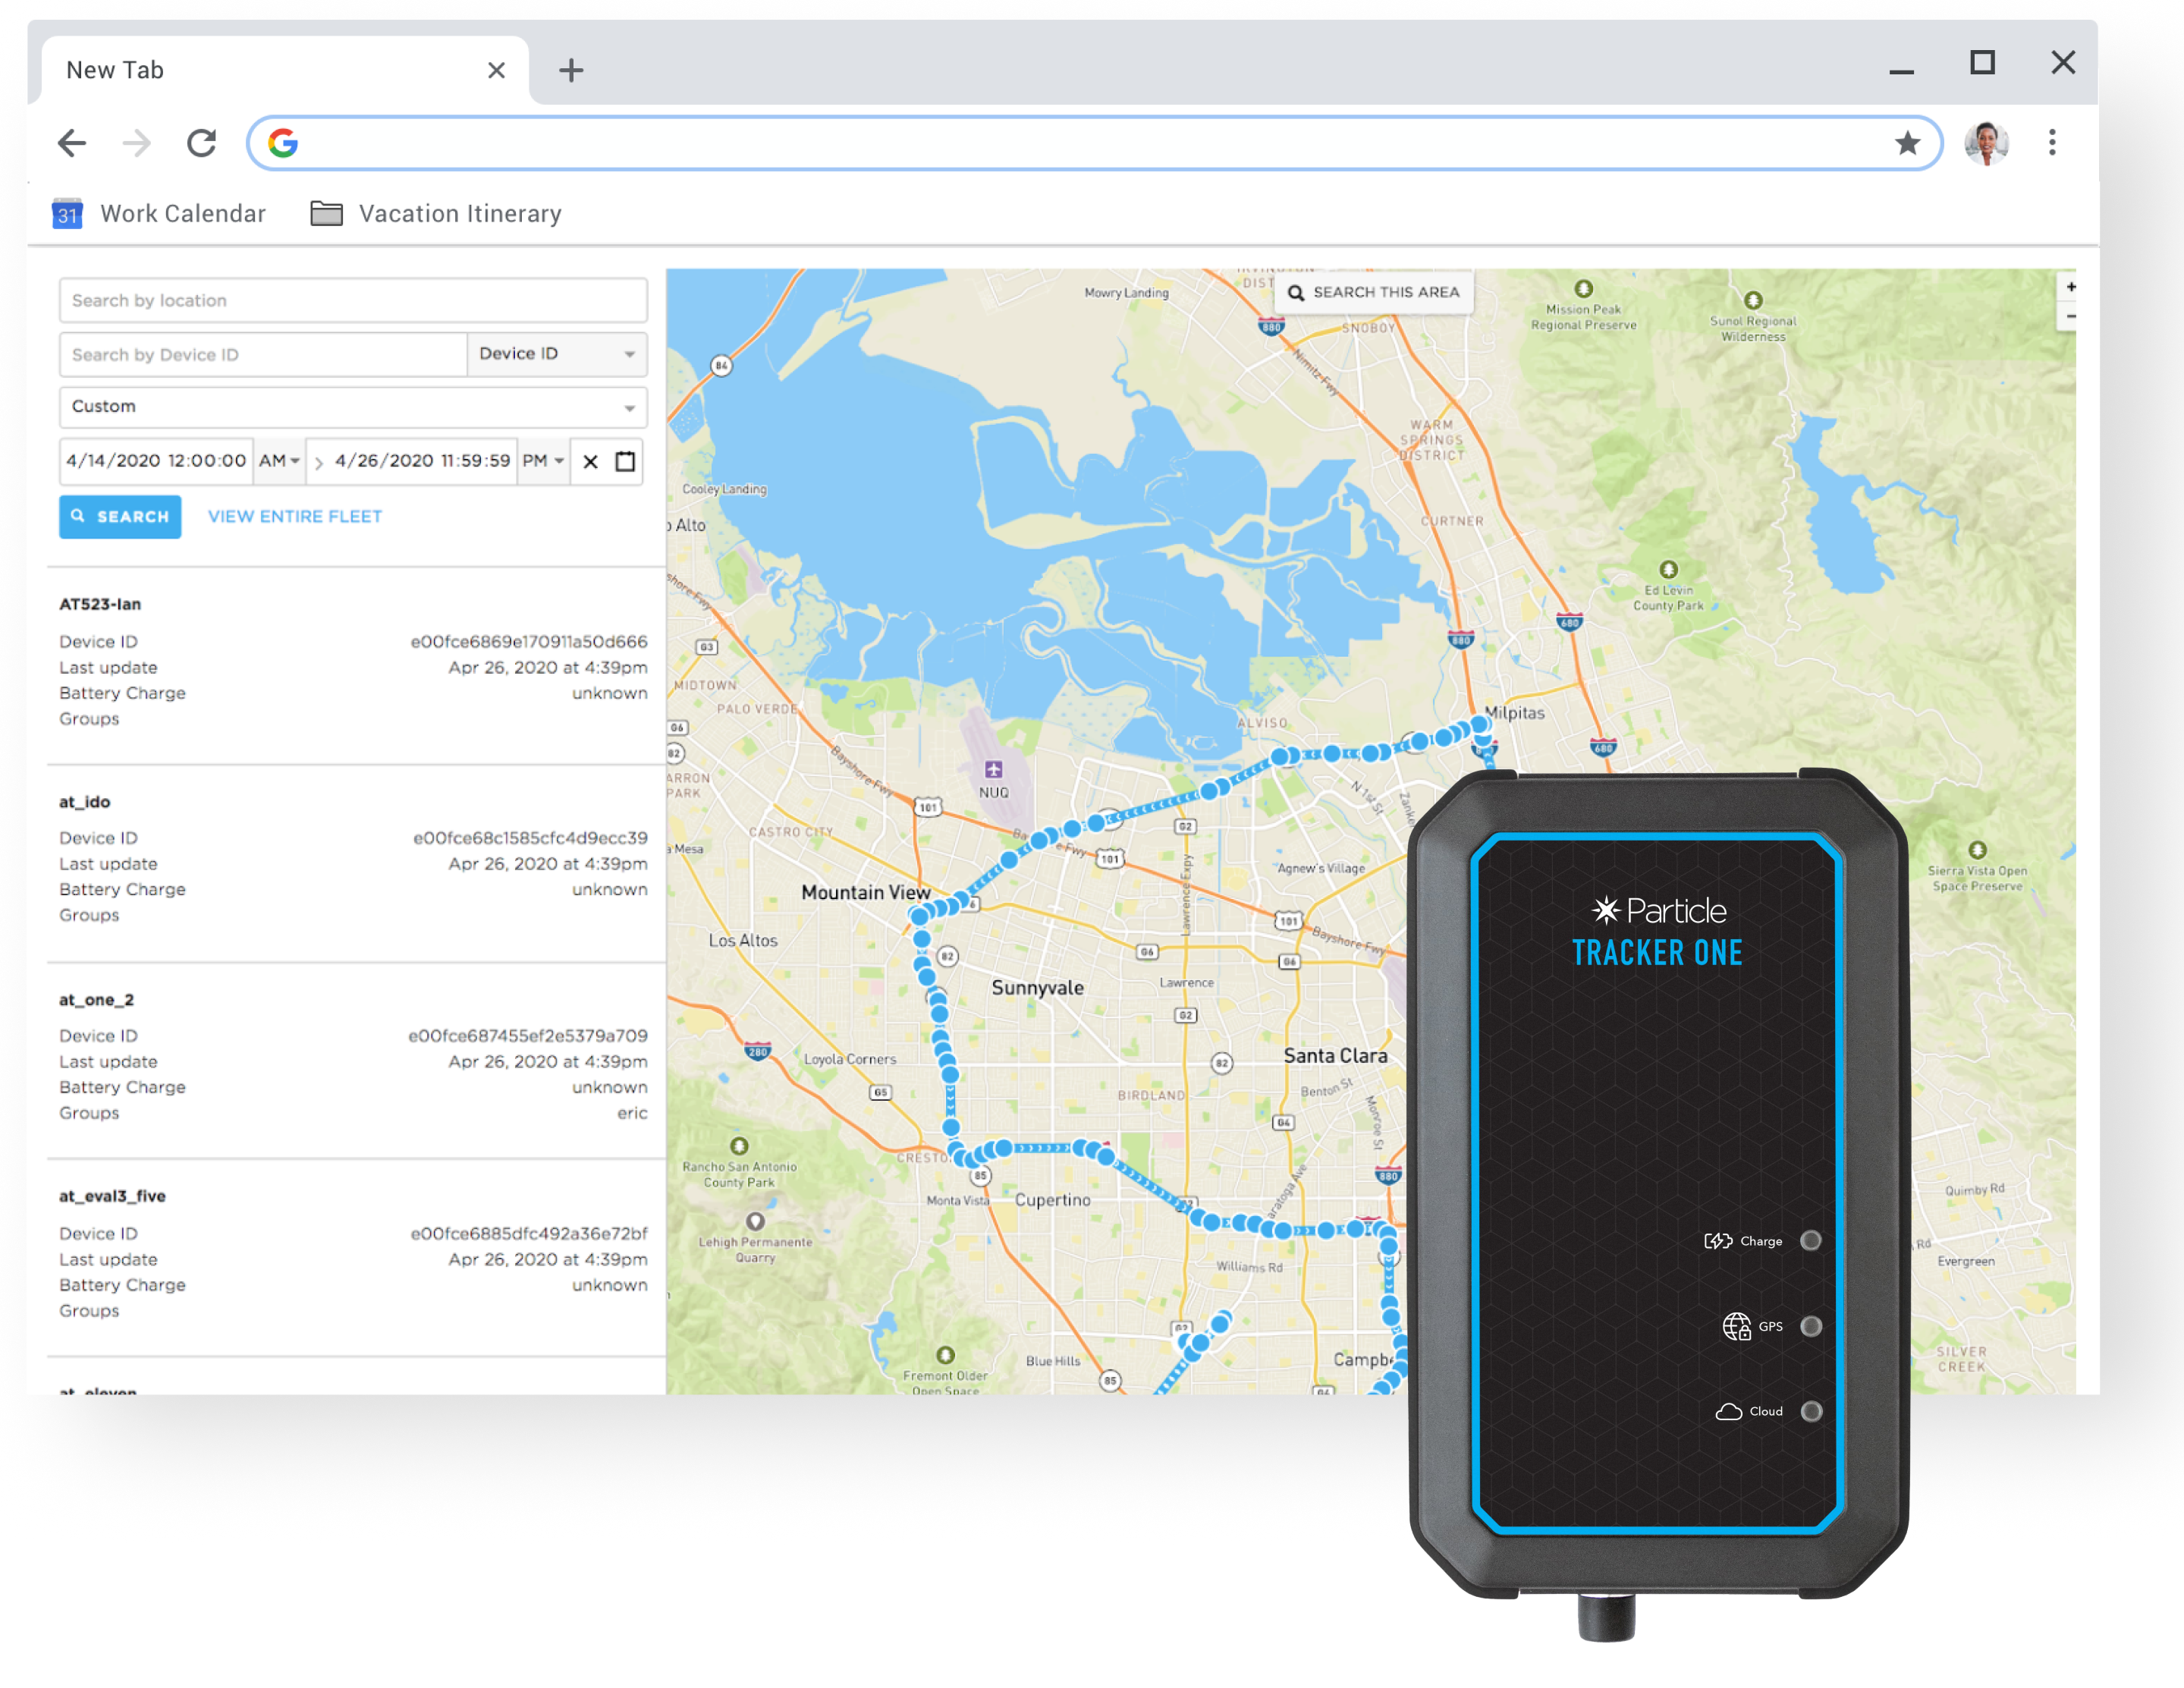Click the NUQ airport marker on map
This screenshot has width=2184, height=1688.
[x=993, y=769]
